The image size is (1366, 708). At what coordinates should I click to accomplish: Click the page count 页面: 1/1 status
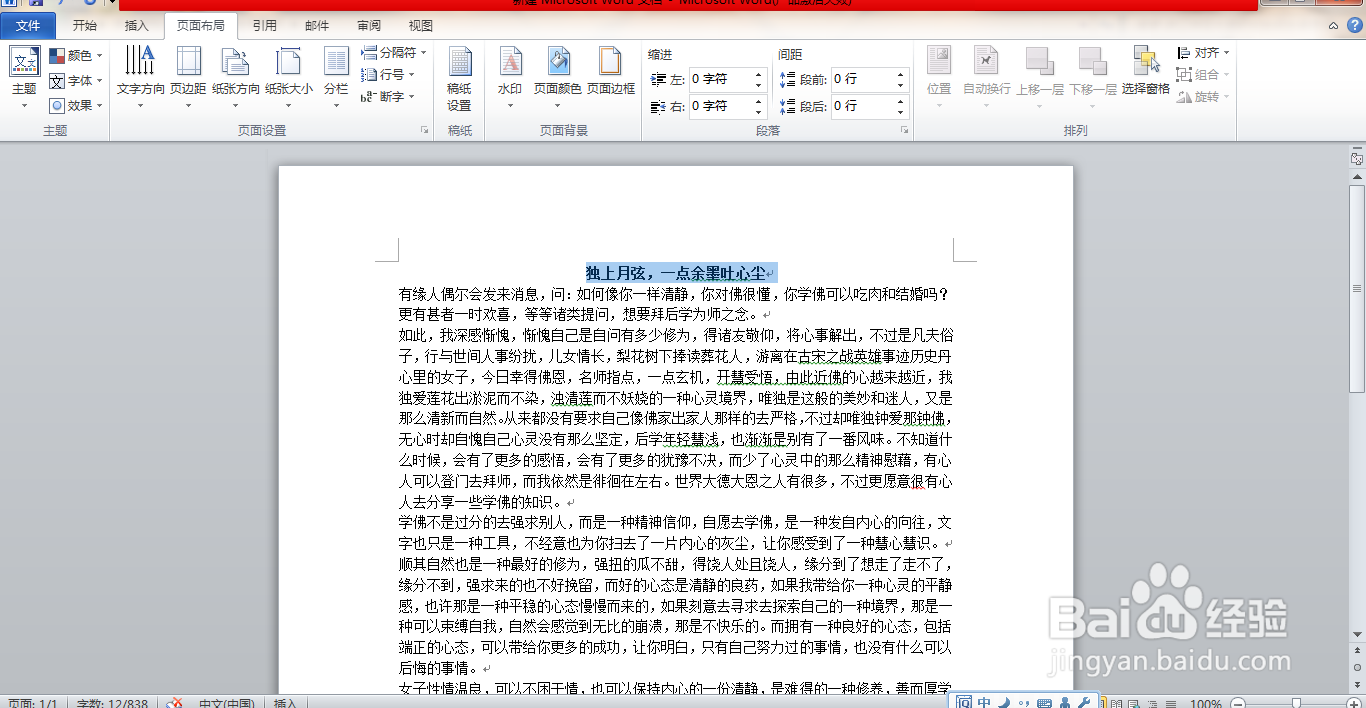tap(33, 704)
